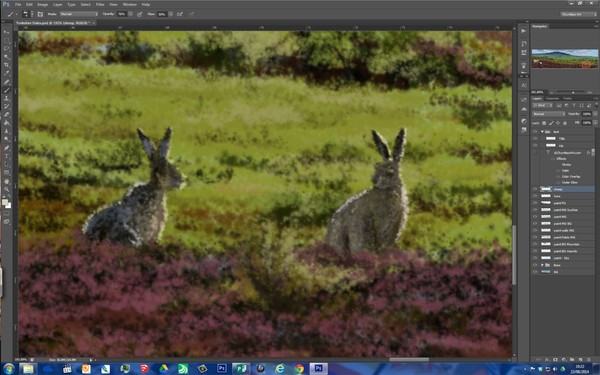Hide the BG layer at the bottom
Viewport: 600px width, 375px height.
tap(535, 272)
